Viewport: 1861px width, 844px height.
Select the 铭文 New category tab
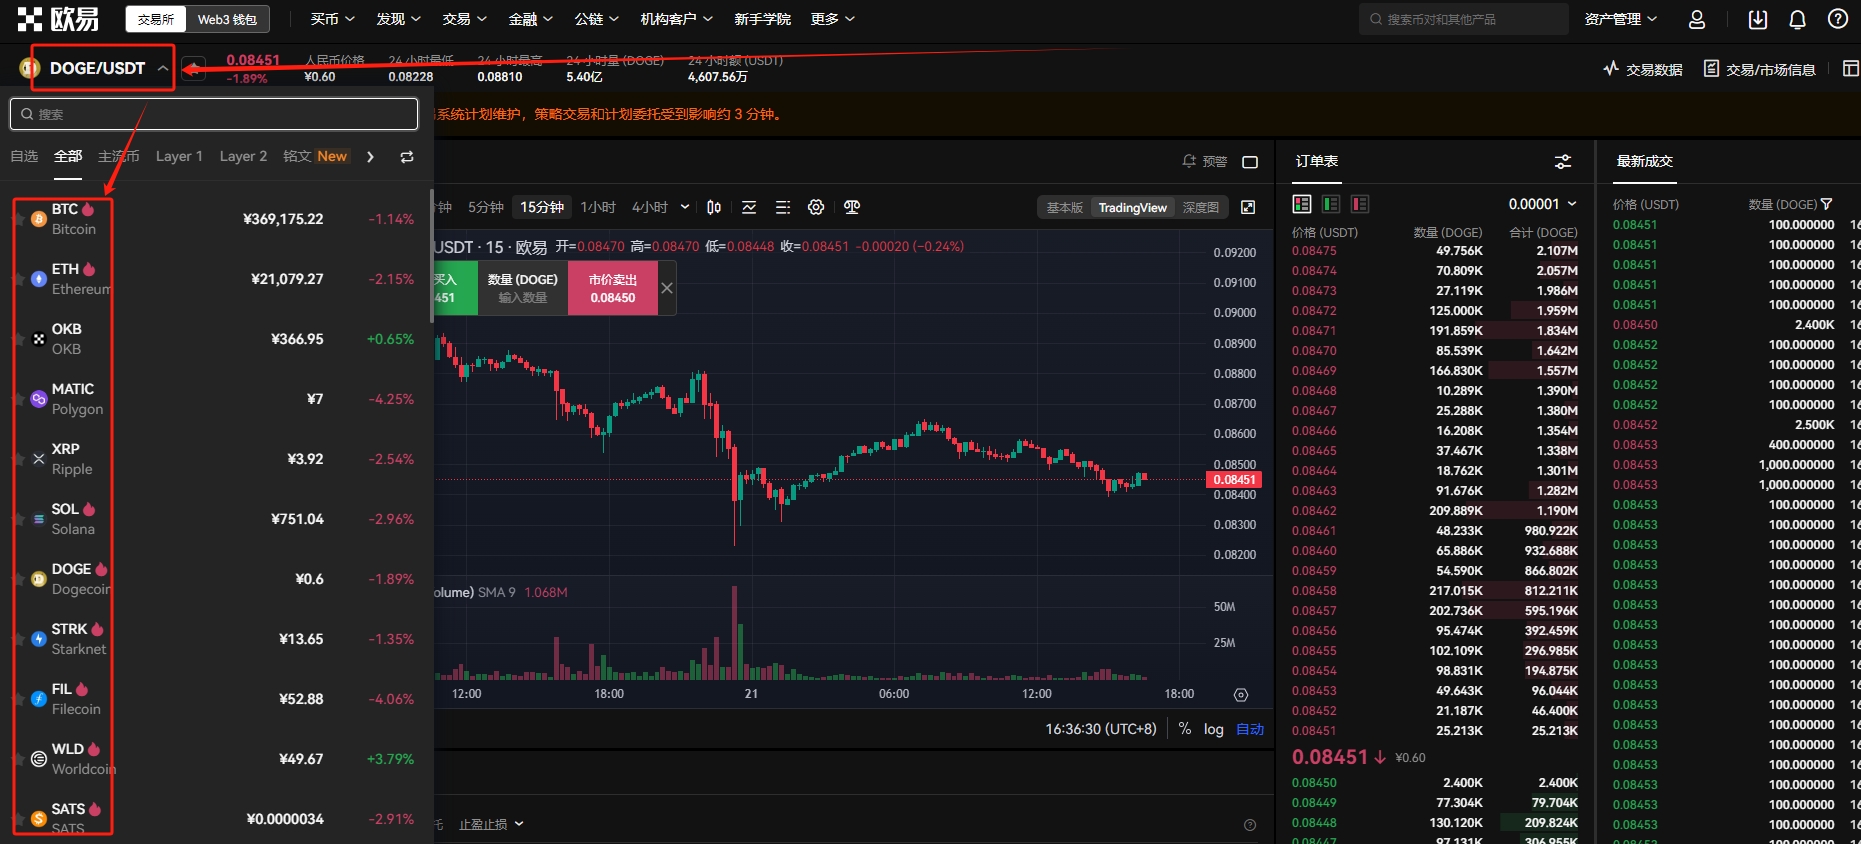click(315, 156)
